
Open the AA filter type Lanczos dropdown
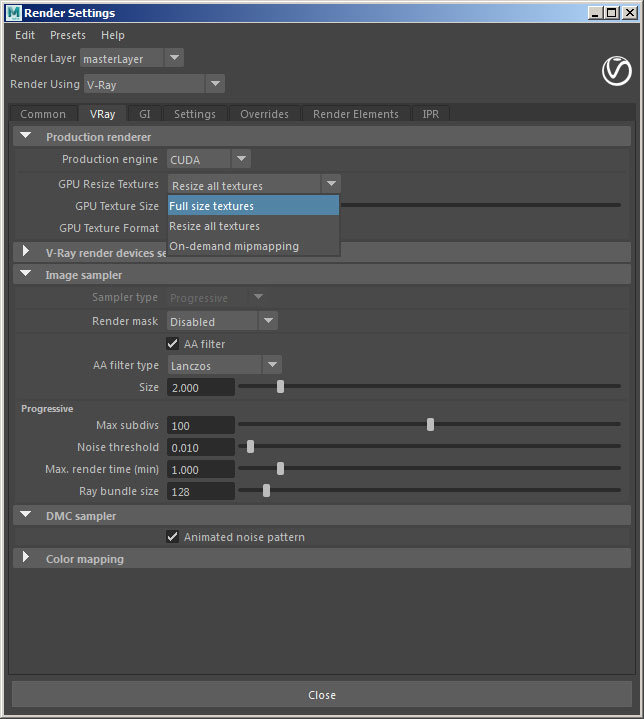tap(224, 365)
